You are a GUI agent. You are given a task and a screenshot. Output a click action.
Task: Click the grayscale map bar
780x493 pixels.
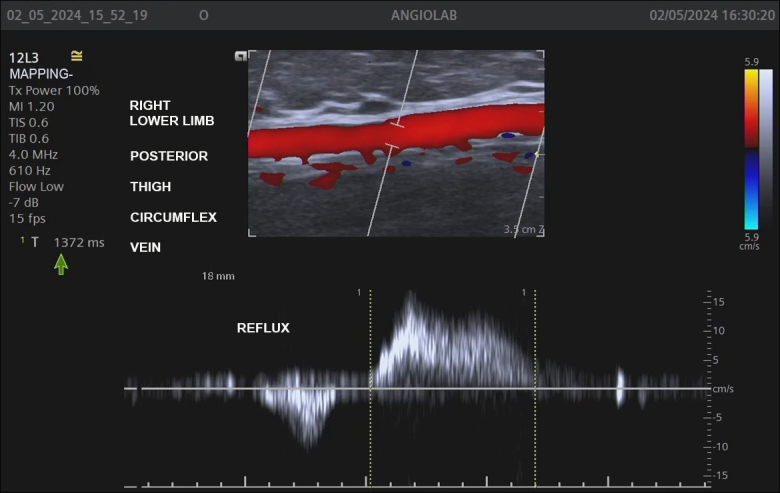pyautogui.click(x=766, y=148)
